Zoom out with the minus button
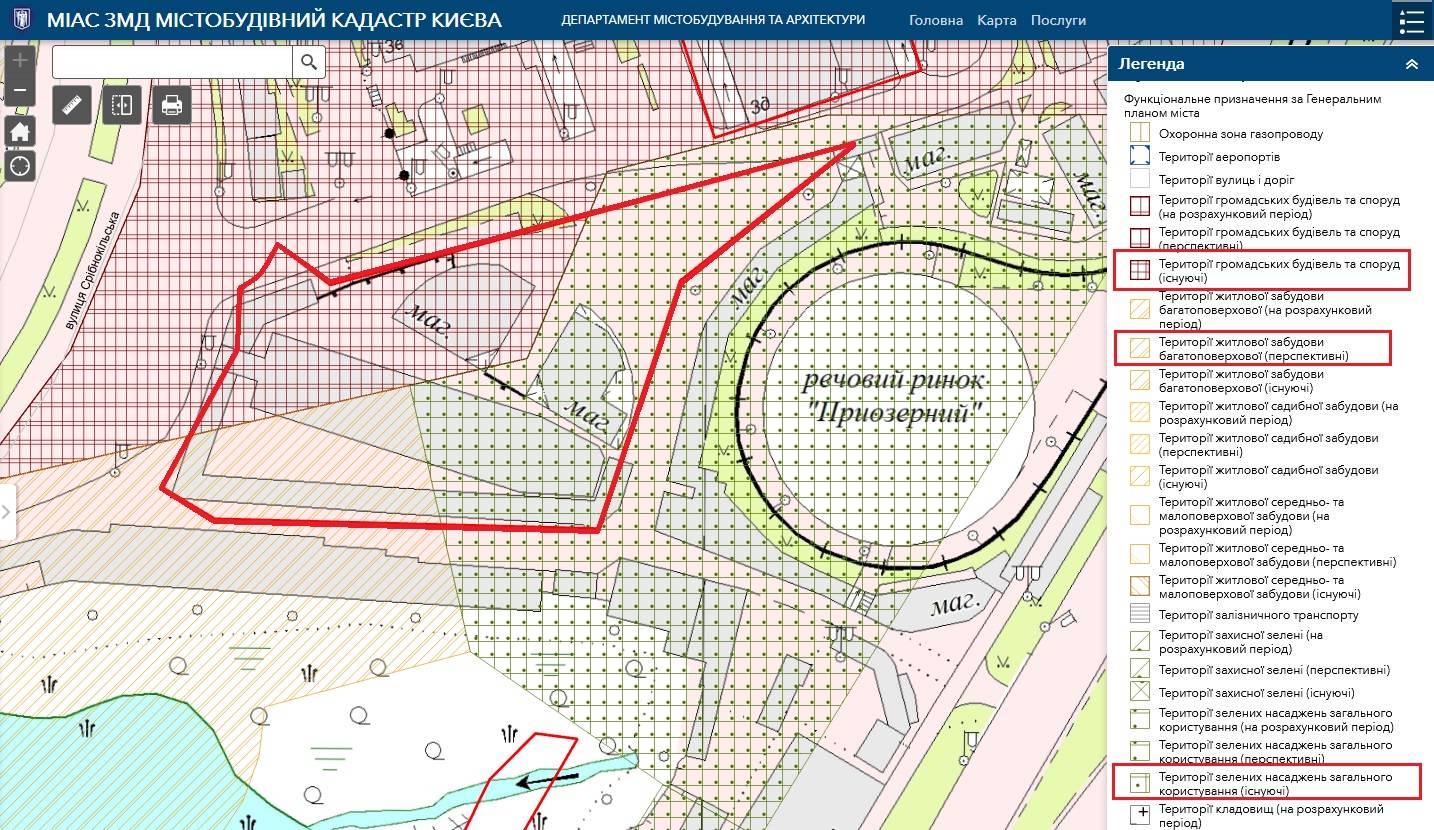 click(x=20, y=92)
